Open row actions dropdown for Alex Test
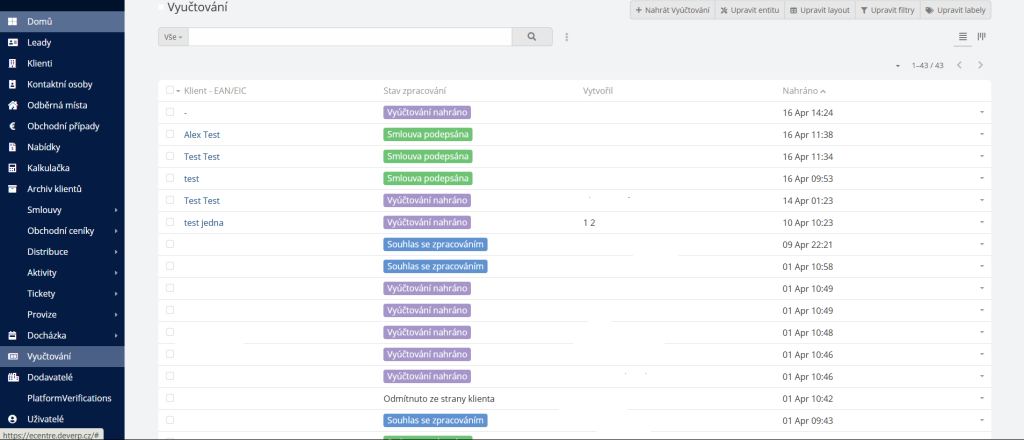 click(x=981, y=134)
